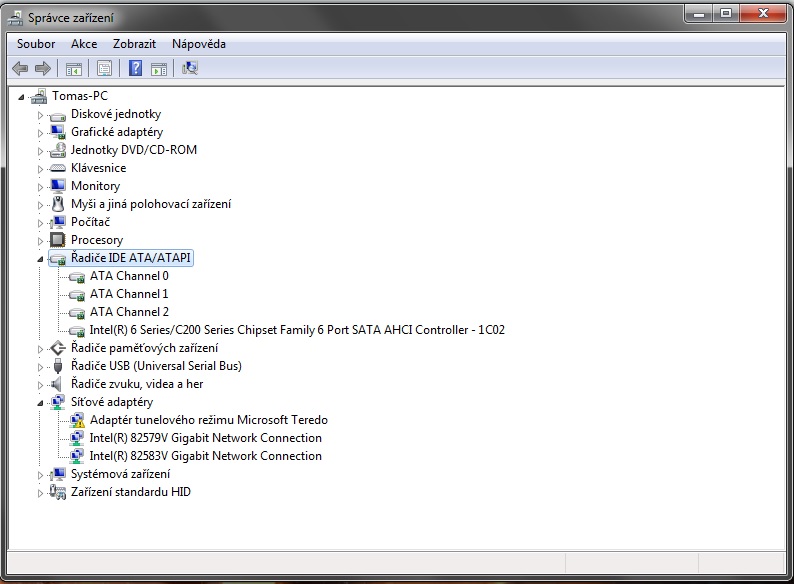Viewport: 795px width, 584px height.
Task: Expand the Jednotky DVD/CD-ROM node
Action: point(40,151)
